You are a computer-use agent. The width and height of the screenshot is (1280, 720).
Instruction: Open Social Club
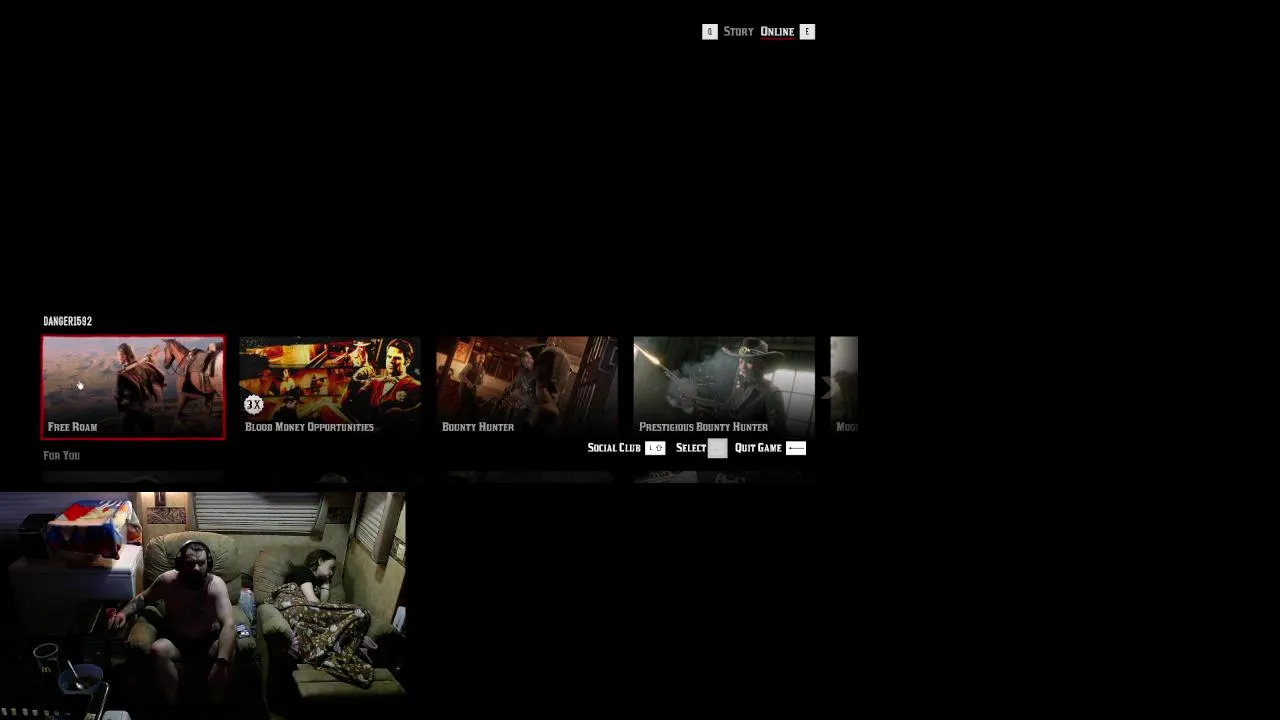(x=614, y=448)
